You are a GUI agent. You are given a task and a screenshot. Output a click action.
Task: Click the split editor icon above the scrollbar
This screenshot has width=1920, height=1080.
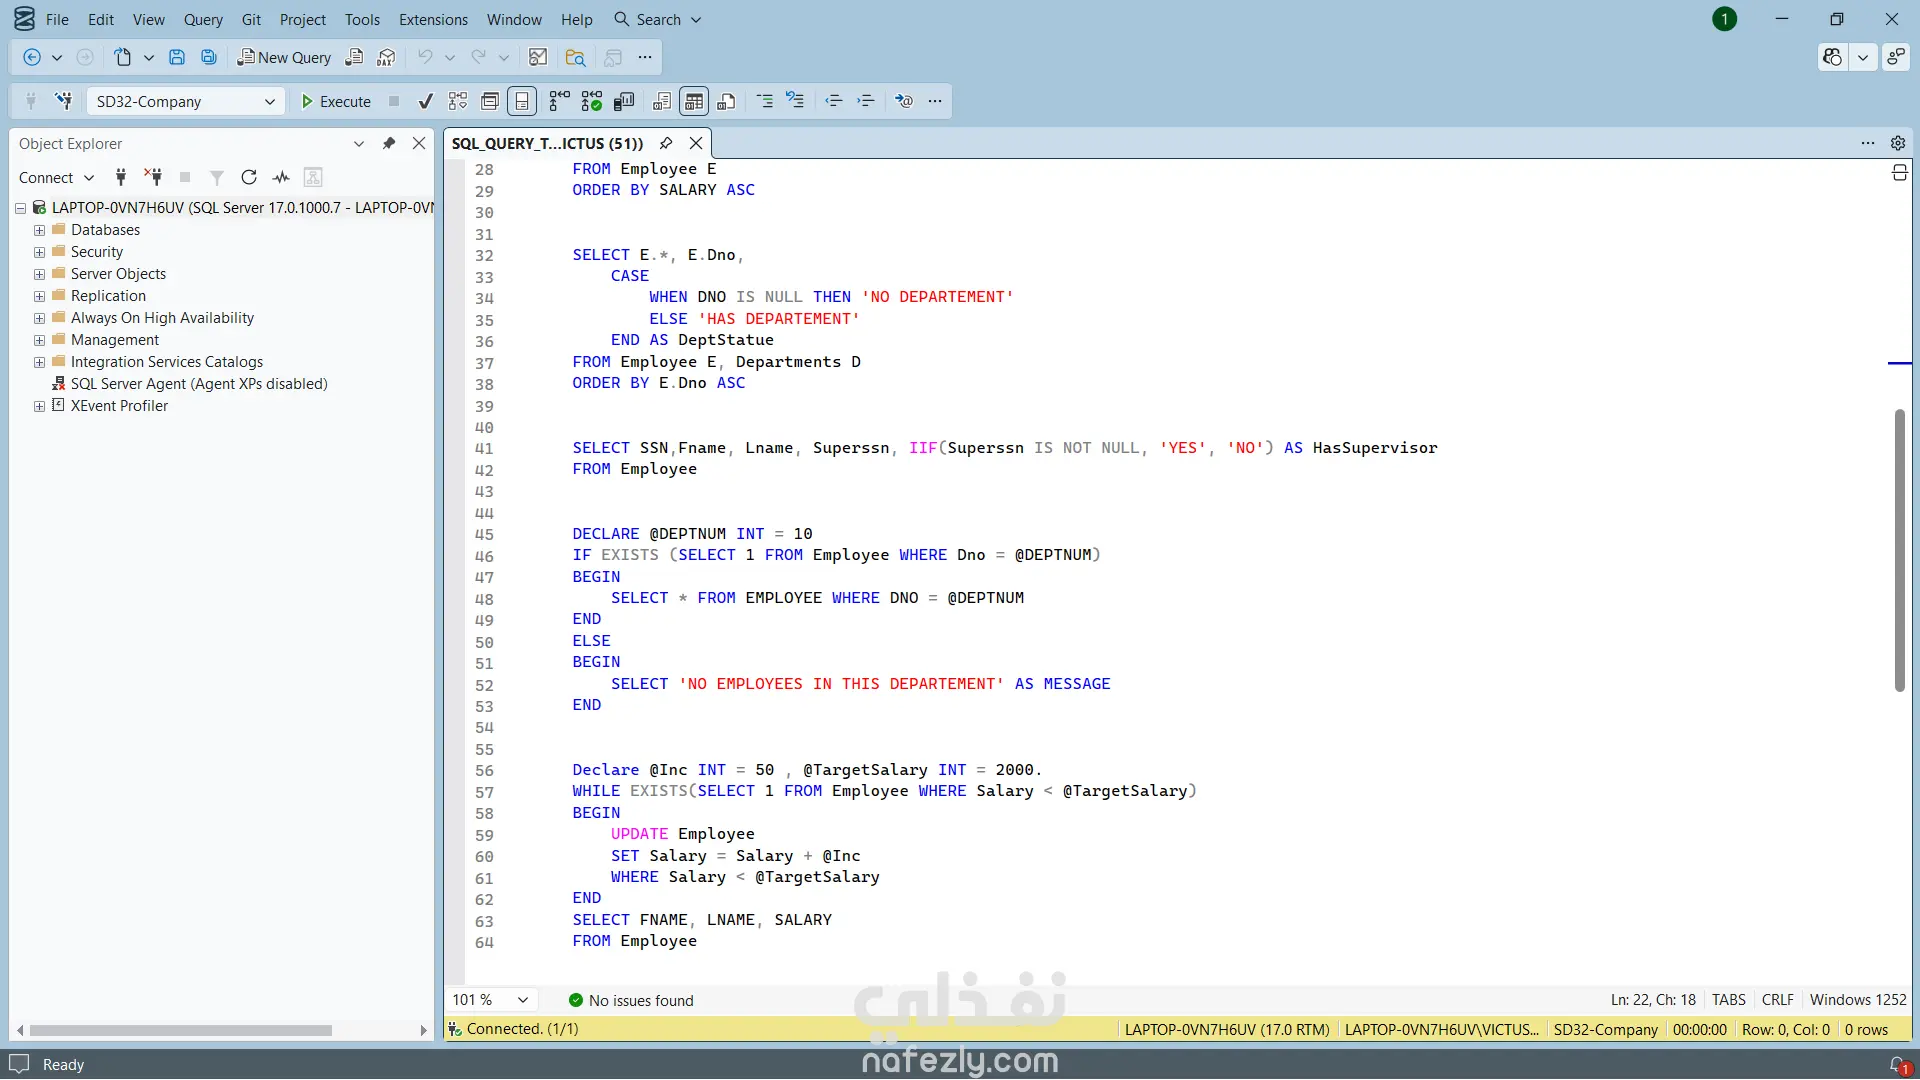point(1900,173)
